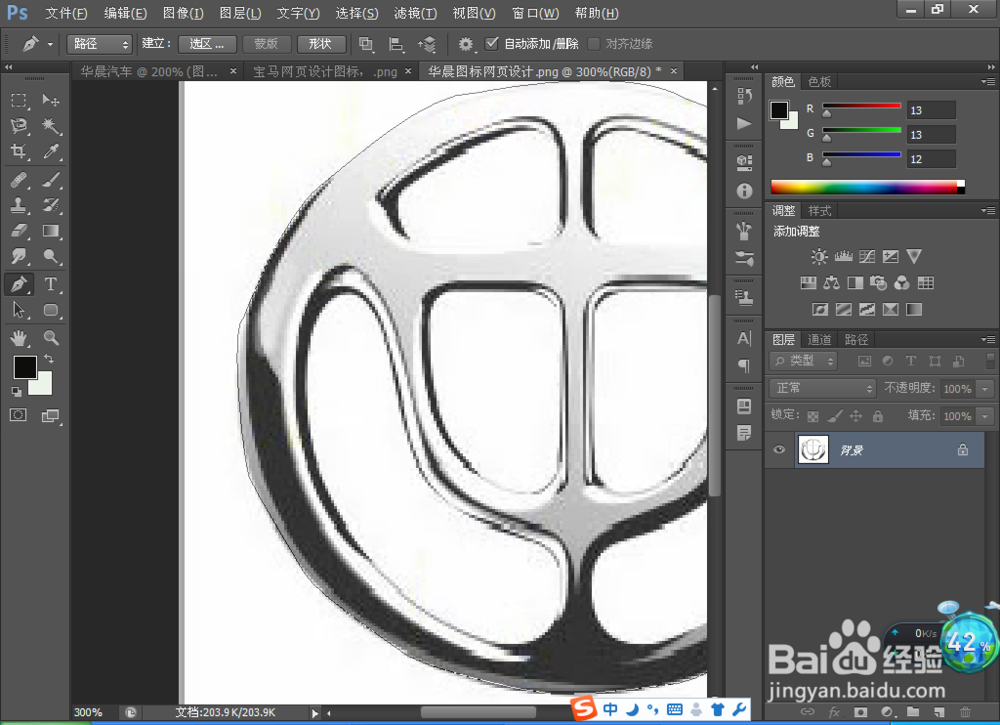Open path arrangement options

[427, 44]
